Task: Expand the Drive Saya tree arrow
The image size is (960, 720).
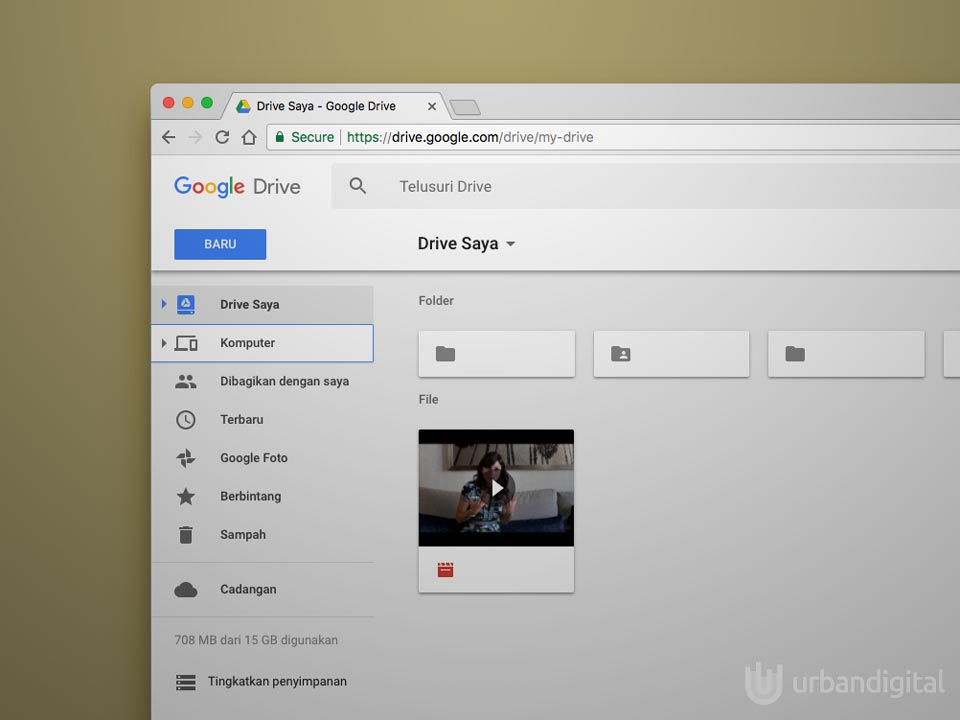Action: [164, 304]
